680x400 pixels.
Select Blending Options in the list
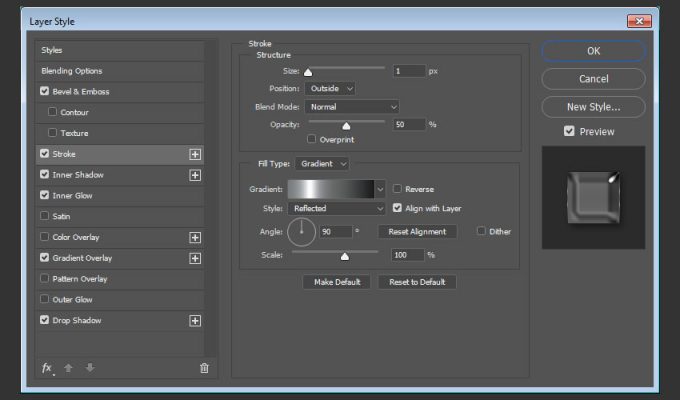click(x=119, y=71)
